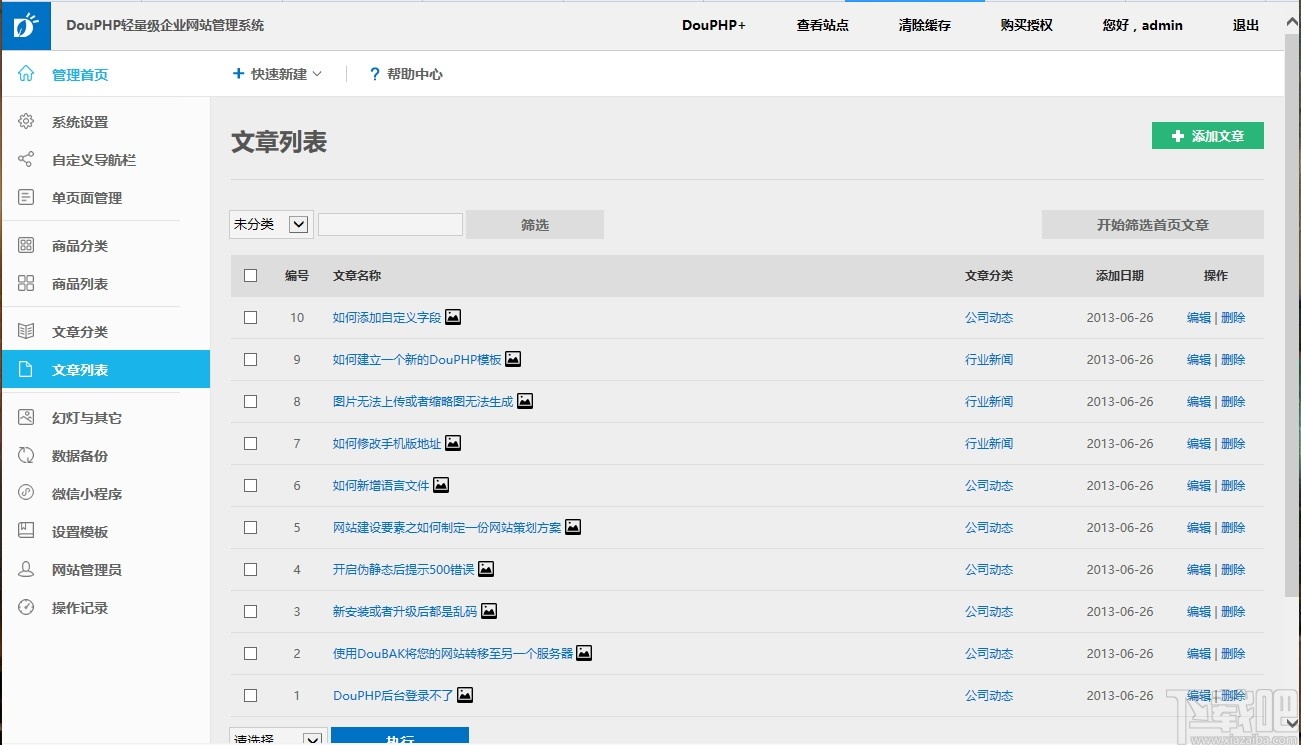Screen dimensions: 1301x745
Task: Open article 新安装或者升级后都是乱码
Action: pos(405,611)
